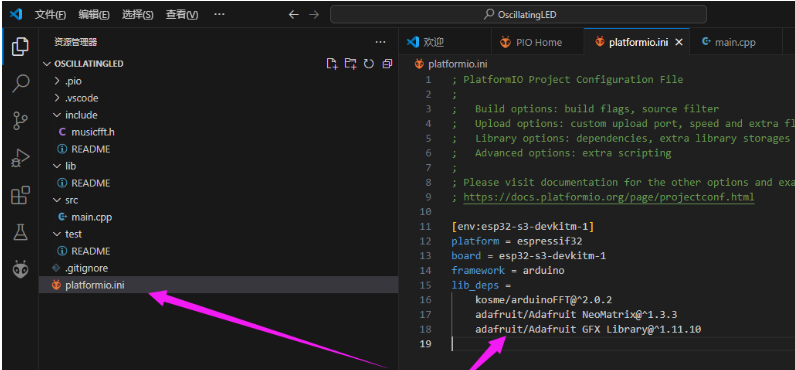
Task: Click the board = esp32-s3-devkitm-1 line
Action: pyautogui.click(x=528, y=255)
